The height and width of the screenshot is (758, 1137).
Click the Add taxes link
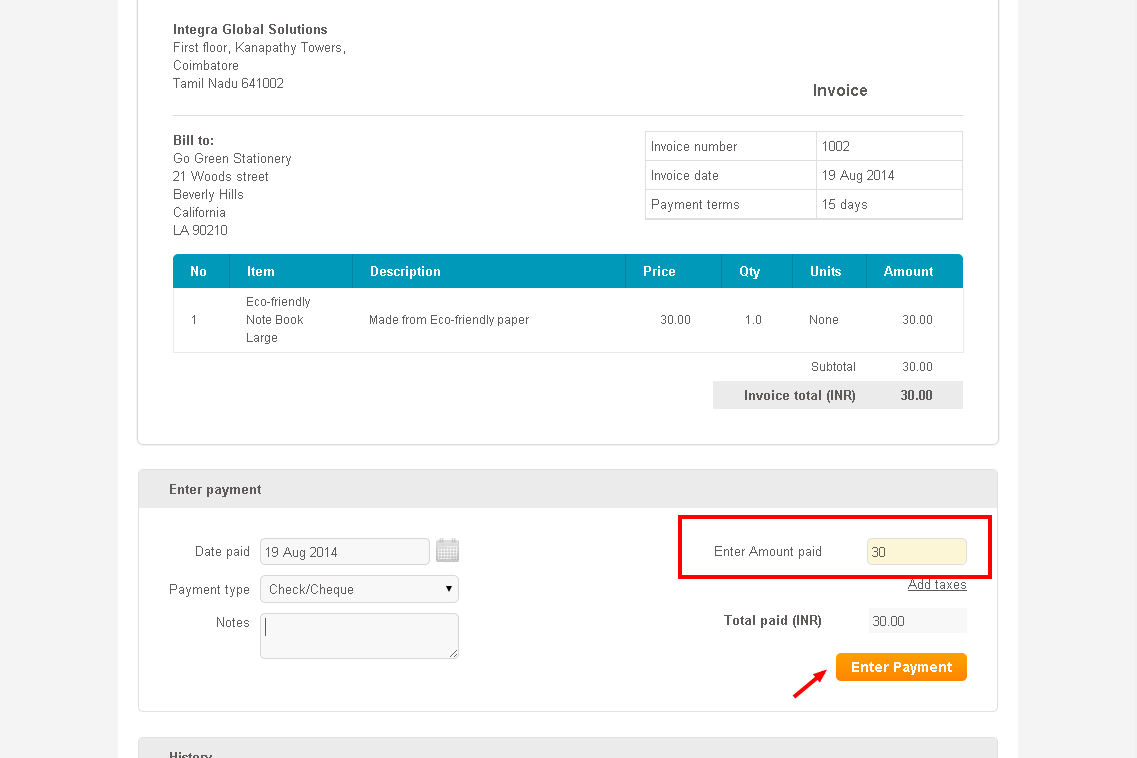click(937, 585)
